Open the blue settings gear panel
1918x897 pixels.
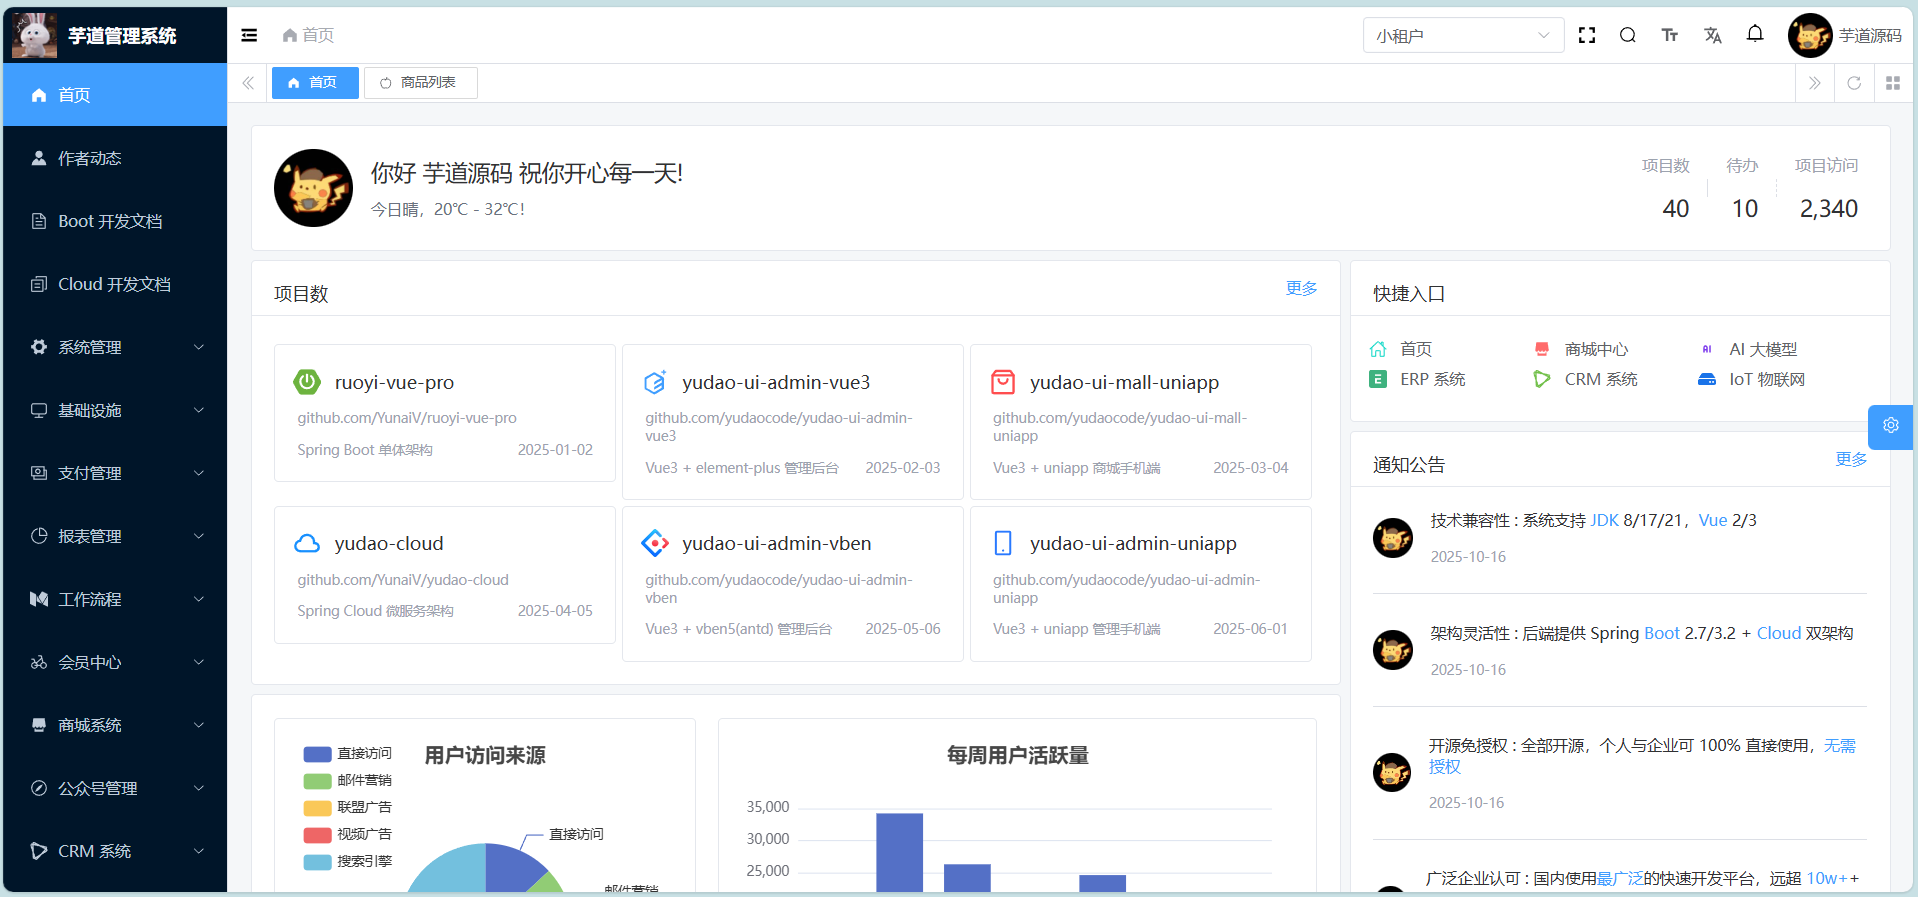[1891, 426]
